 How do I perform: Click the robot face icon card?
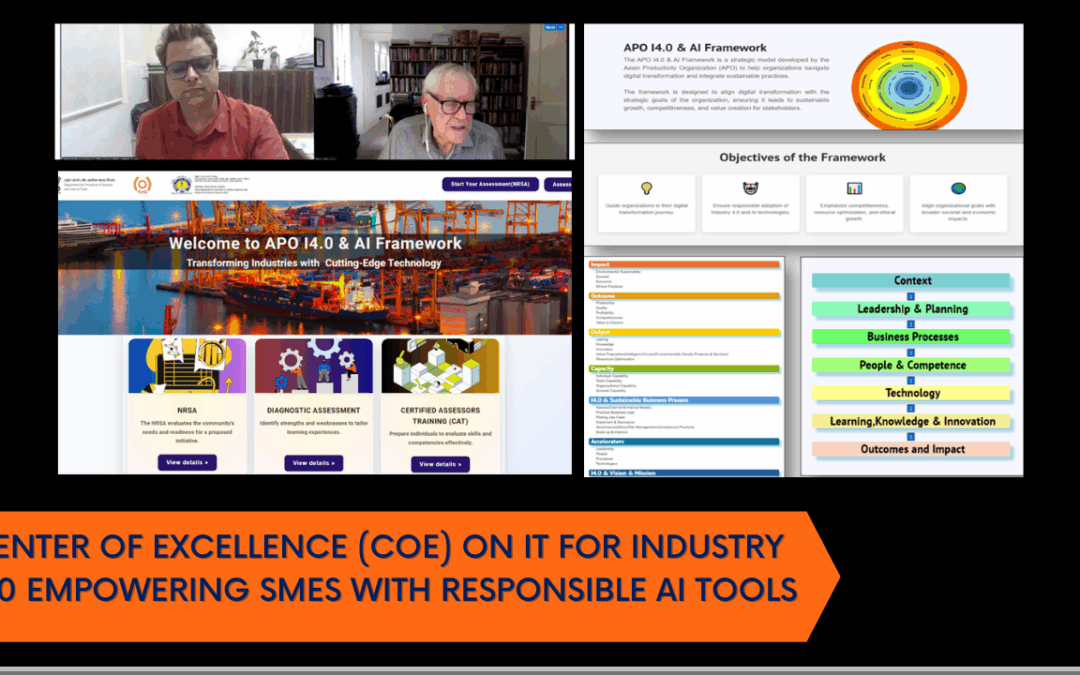click(750, 203)
